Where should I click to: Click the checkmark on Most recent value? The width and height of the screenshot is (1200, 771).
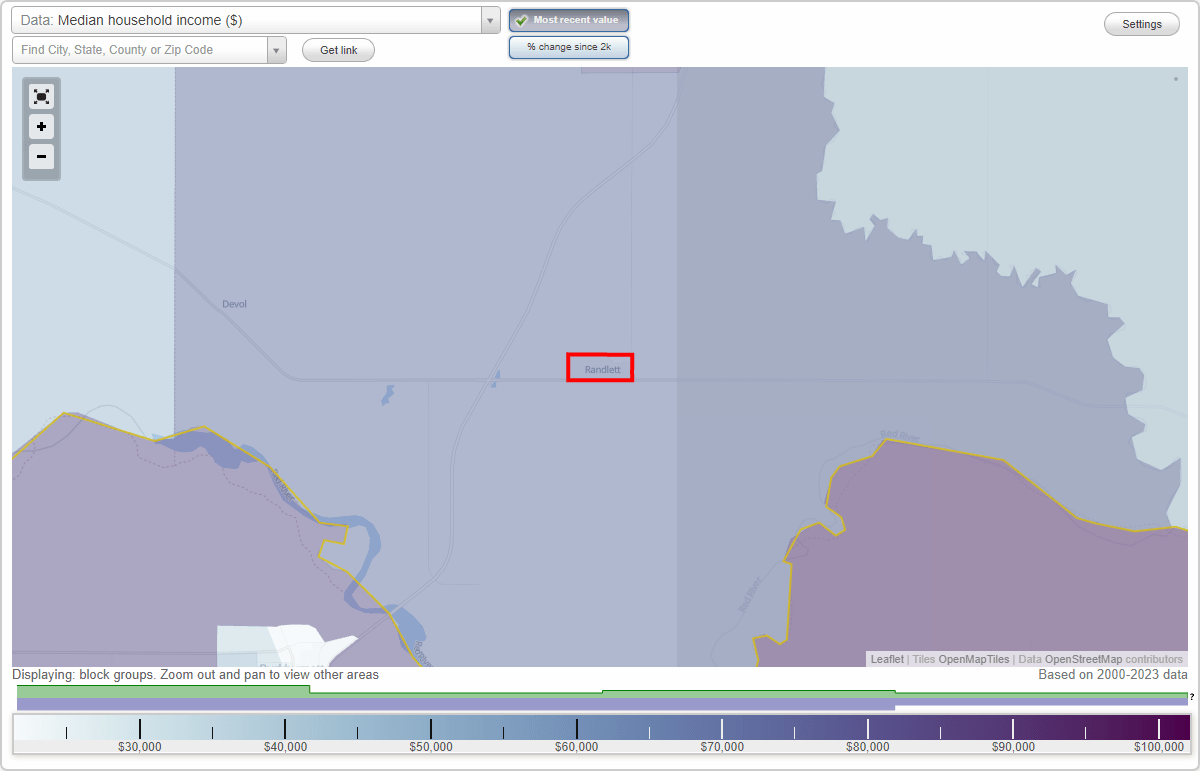pos(520,19)
